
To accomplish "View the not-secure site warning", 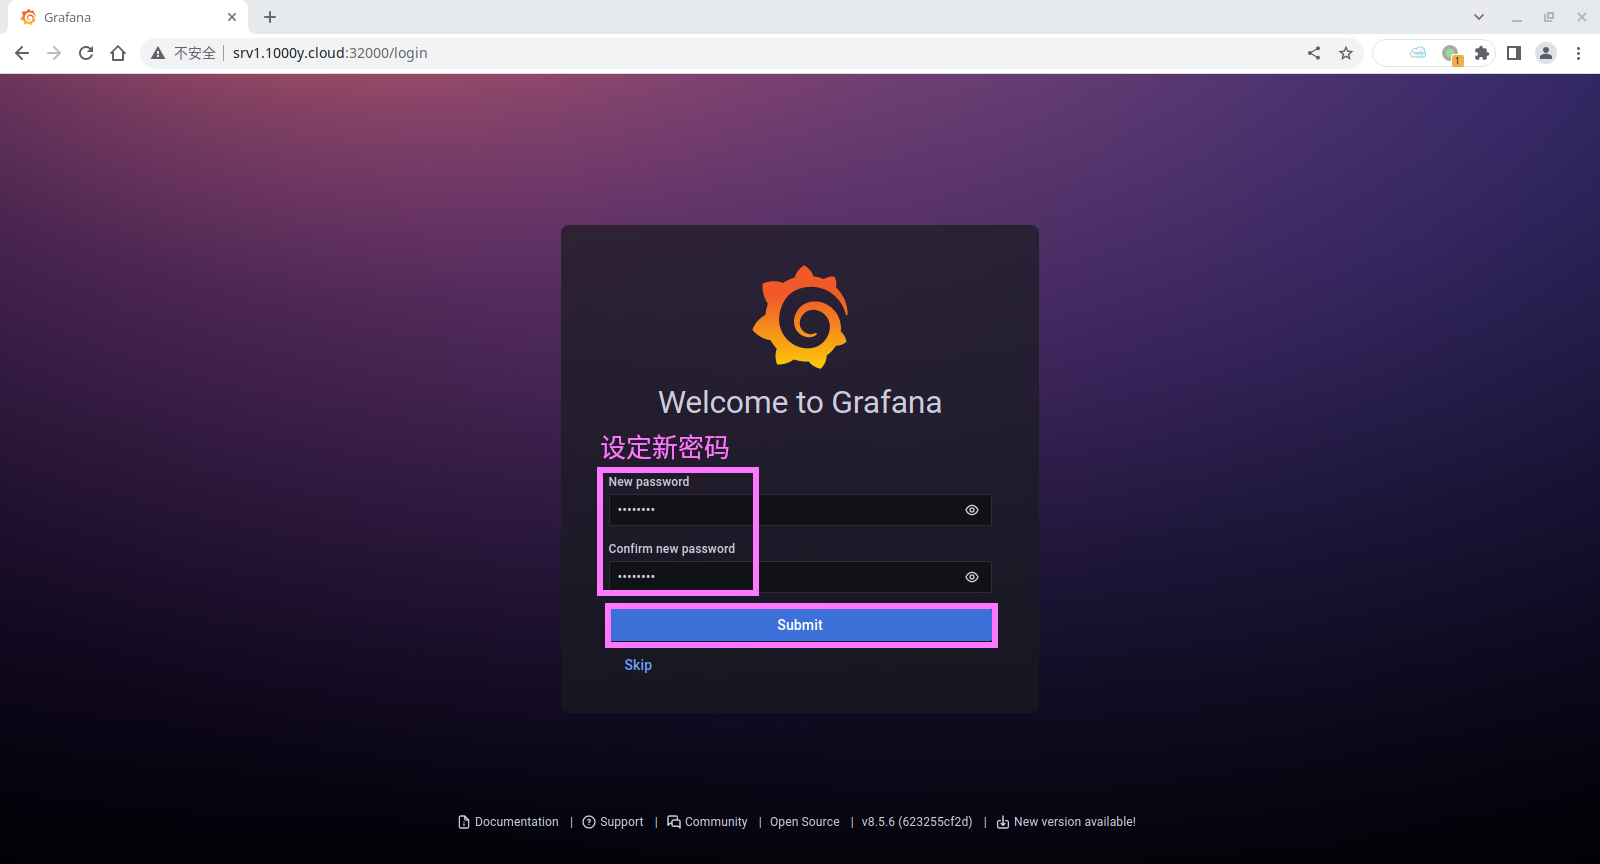I will [183, 53].
